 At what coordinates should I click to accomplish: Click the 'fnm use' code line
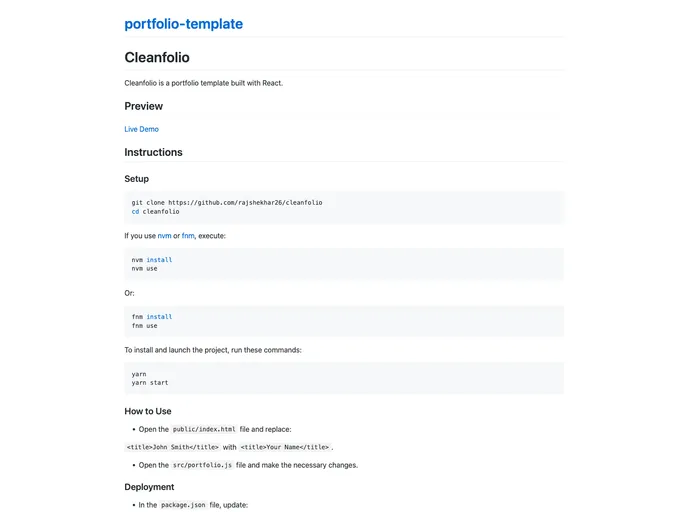click(x=144, y=326)
